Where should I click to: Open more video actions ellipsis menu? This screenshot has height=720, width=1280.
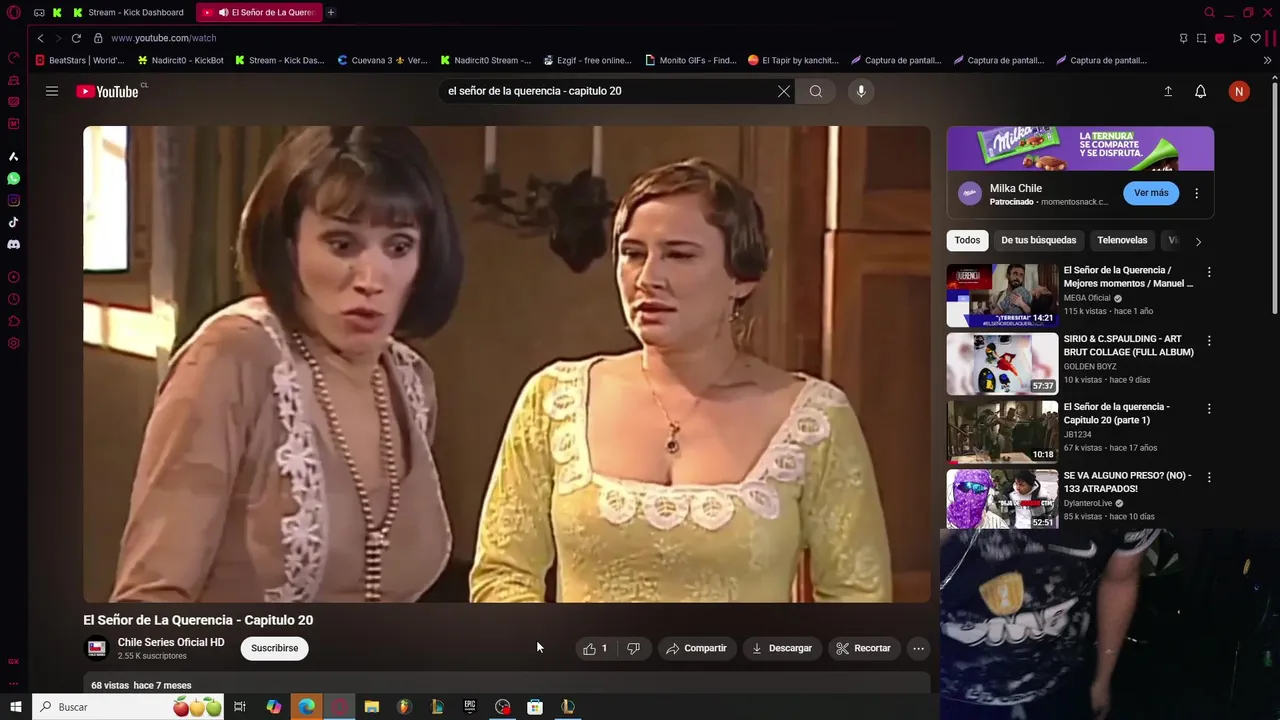[x=918, y=648]
